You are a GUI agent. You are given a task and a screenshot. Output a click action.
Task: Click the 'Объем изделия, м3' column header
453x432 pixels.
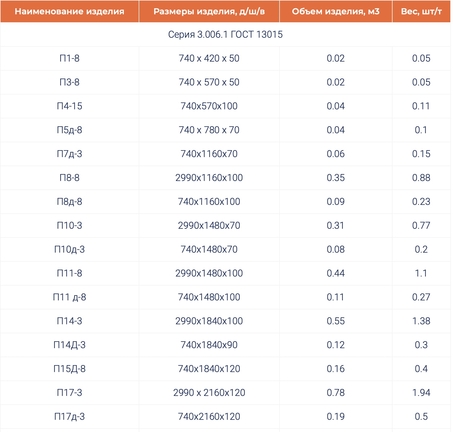point(336,11)
